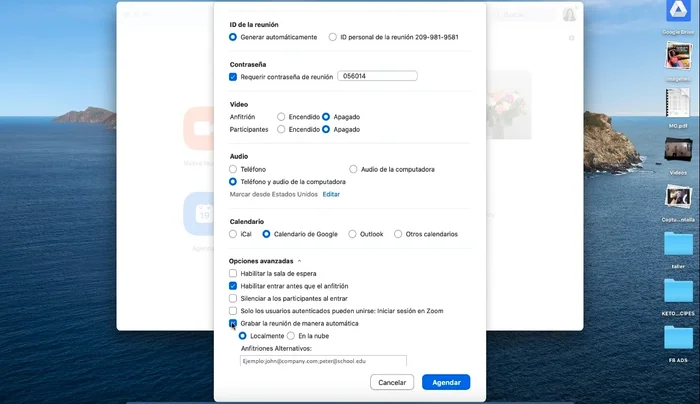Open the screenshot image file on desktop
The width and height of the screenshot is (700, 404).
679,198
